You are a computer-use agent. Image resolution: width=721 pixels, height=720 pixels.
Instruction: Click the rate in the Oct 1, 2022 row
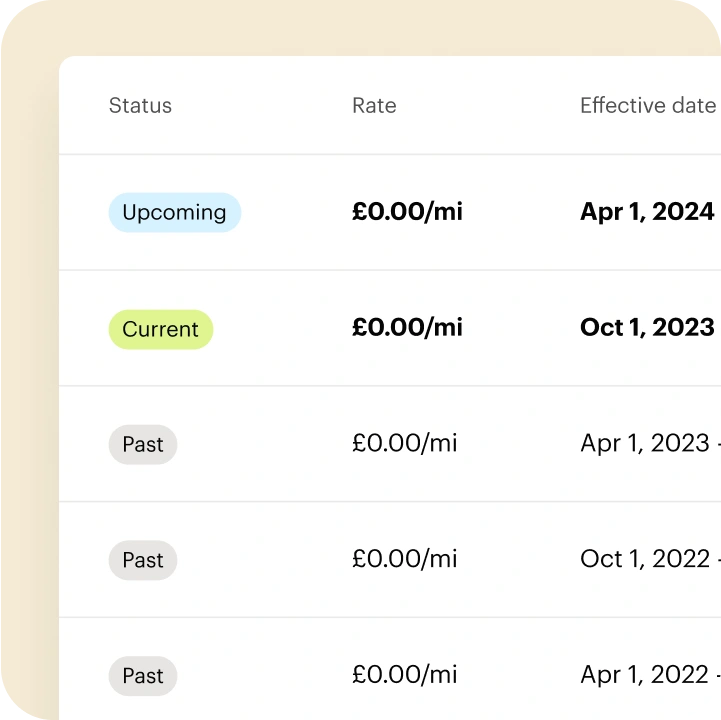point(404,560)
